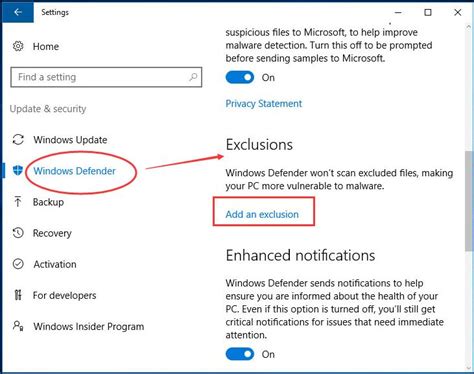Click the Backup upload arrow icon

tap(18, 202)
